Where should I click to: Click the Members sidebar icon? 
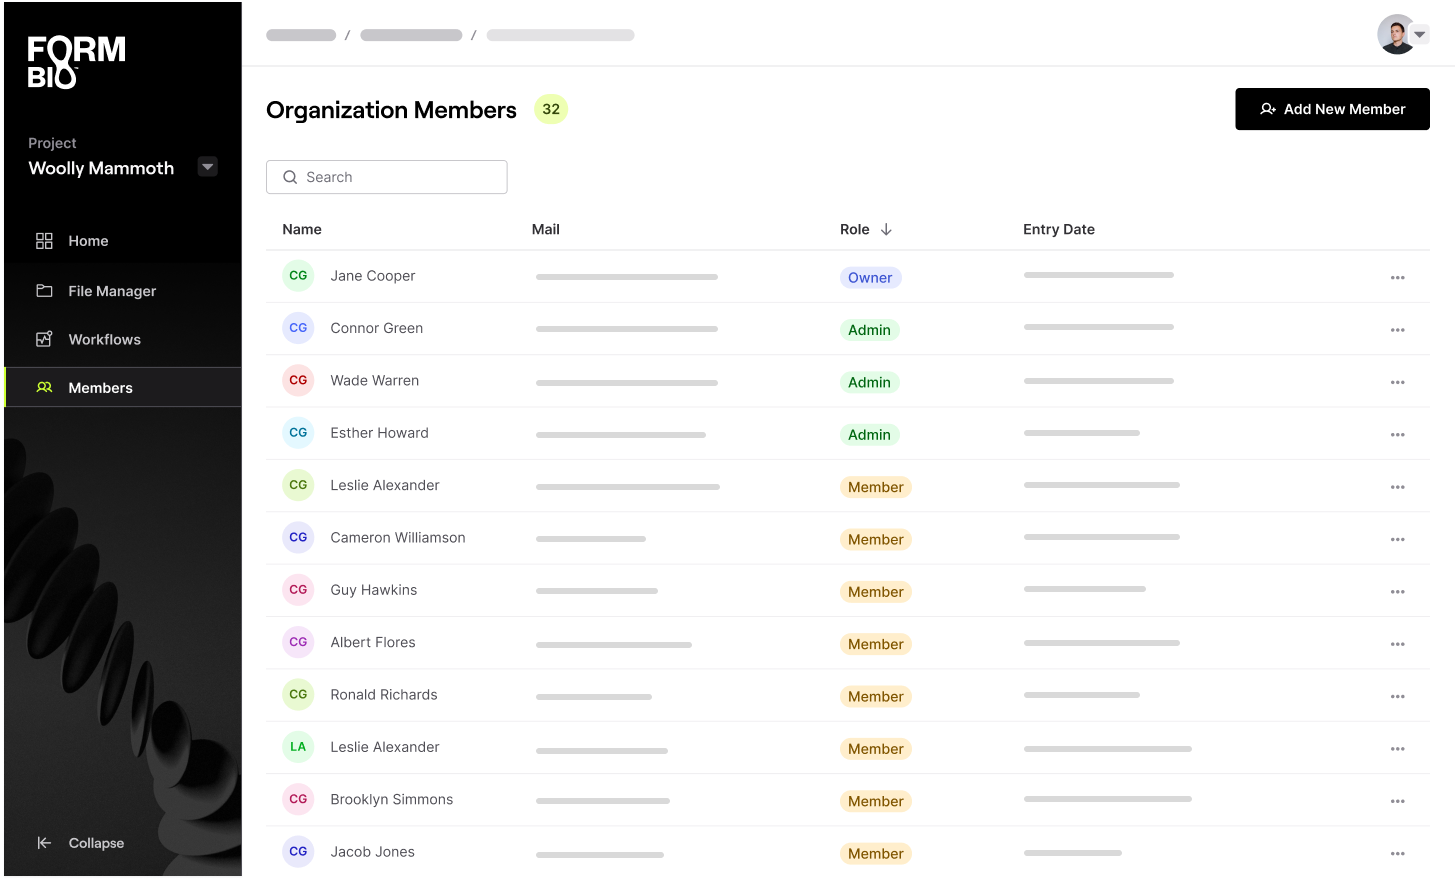[x=44, y=387]
